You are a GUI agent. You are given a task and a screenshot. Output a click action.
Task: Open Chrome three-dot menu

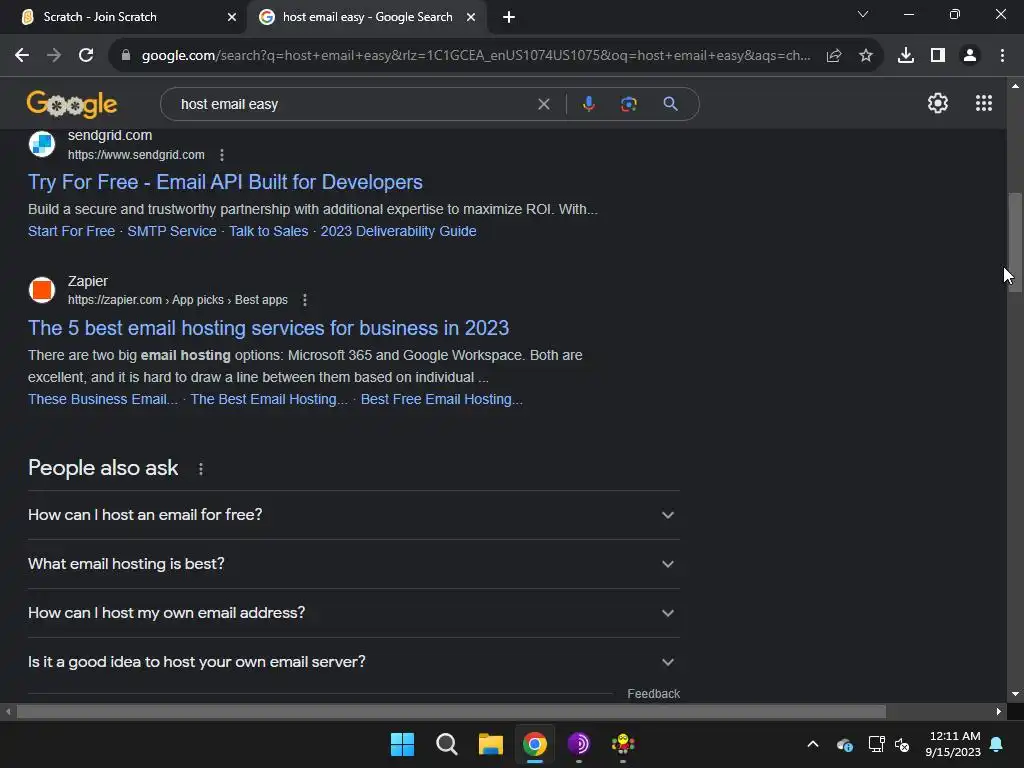[1002, 56]
